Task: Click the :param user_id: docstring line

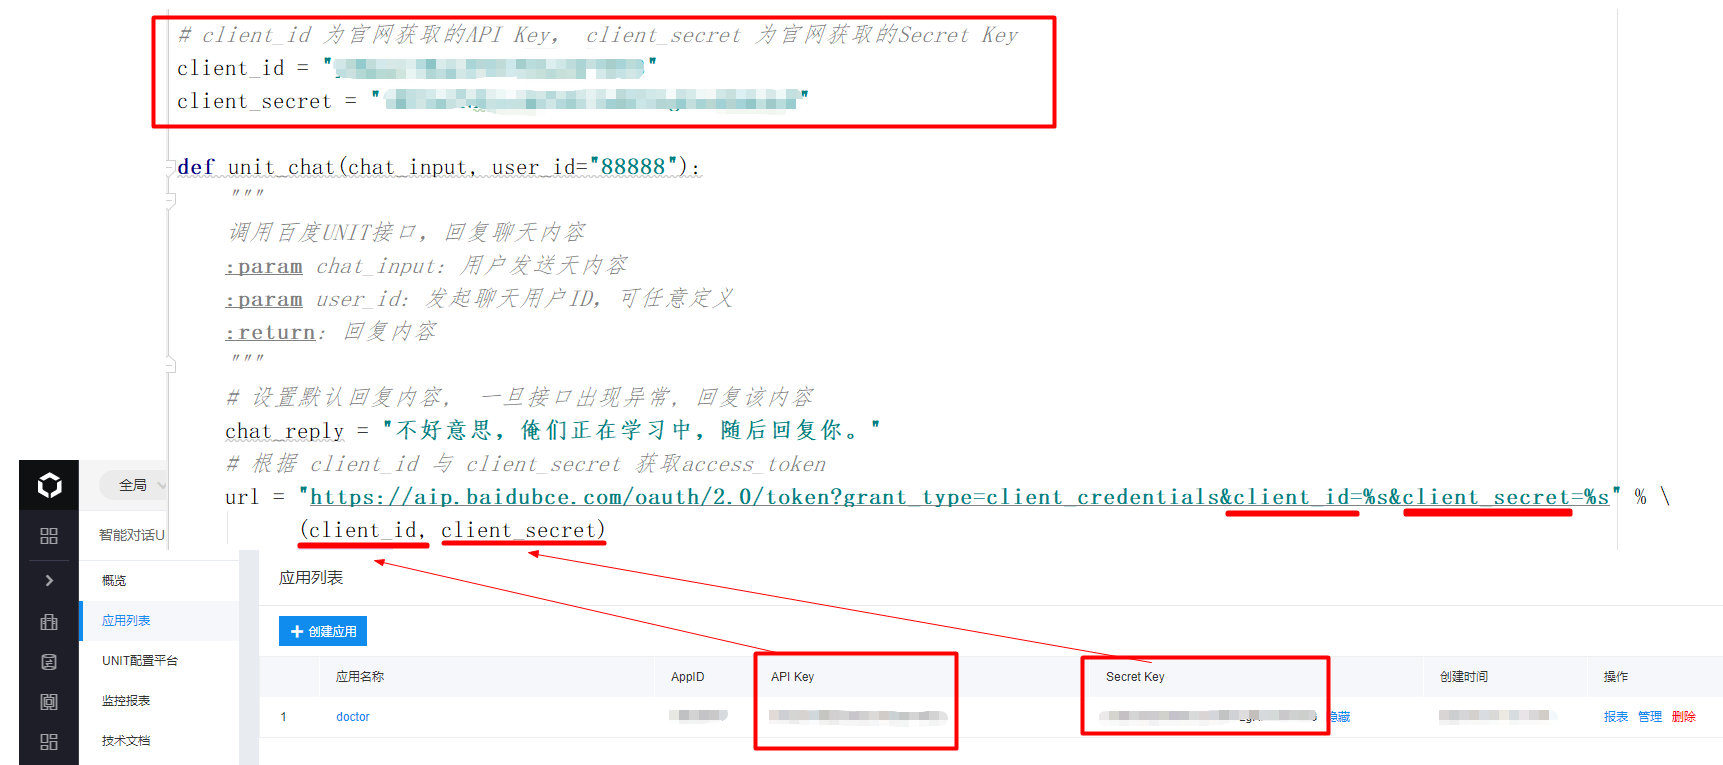Action: coord(479,299)
